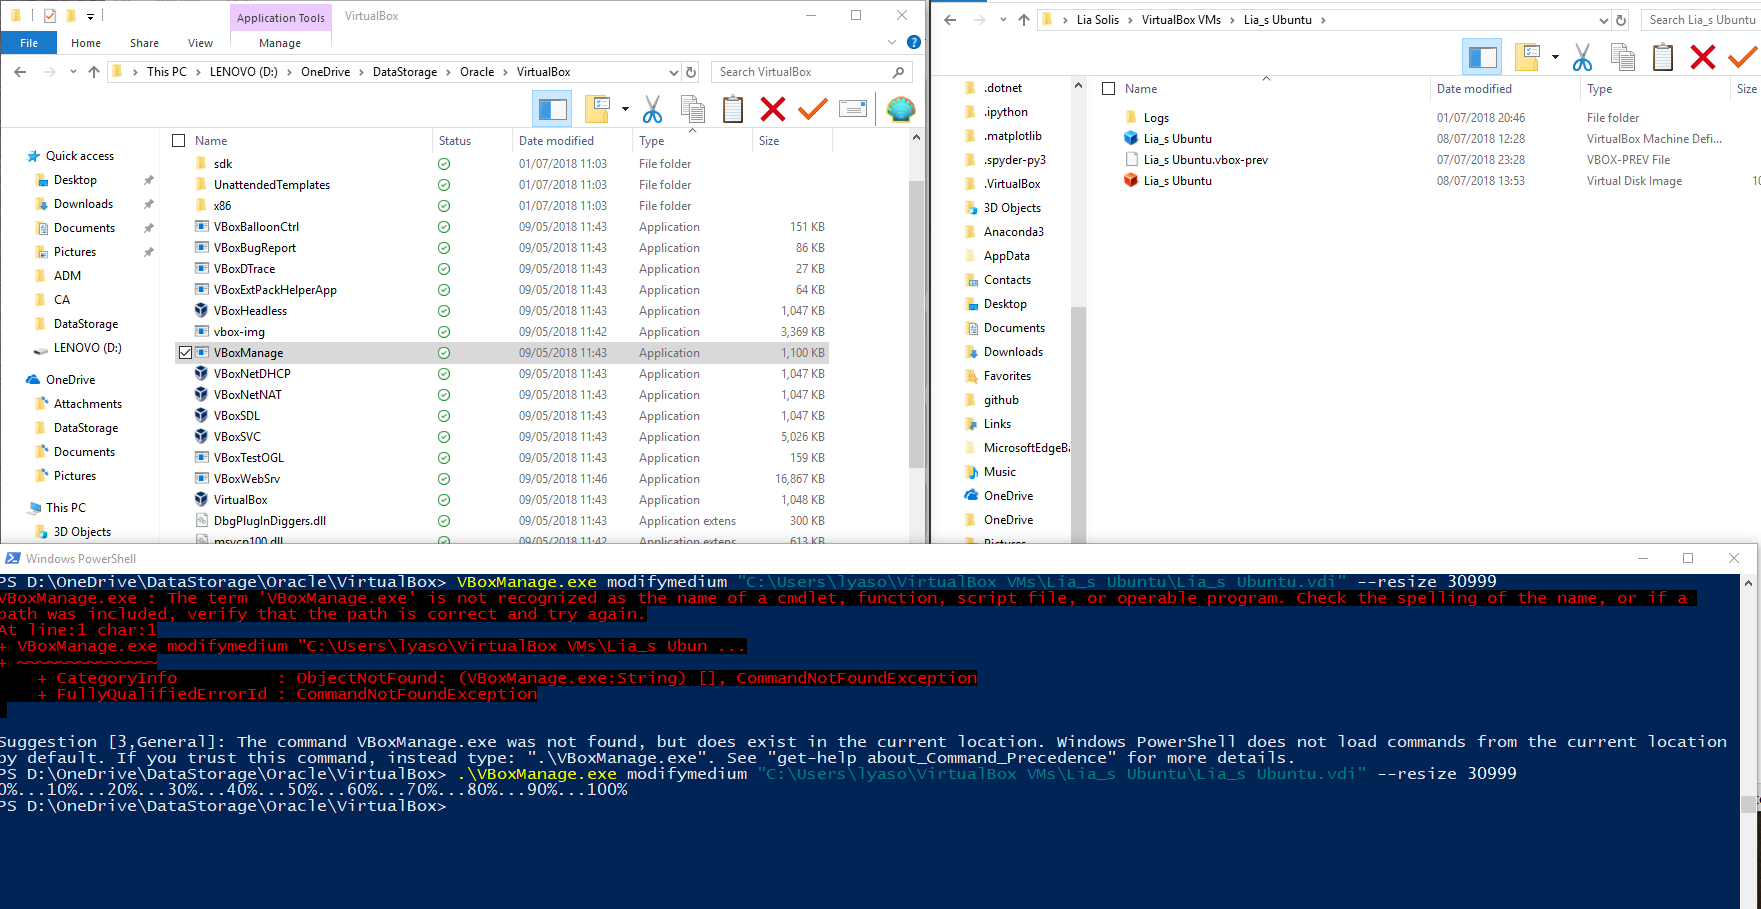
Task: Click Folder Options icon in Lia_s Ubuntu window
Action: (1527, 57)
